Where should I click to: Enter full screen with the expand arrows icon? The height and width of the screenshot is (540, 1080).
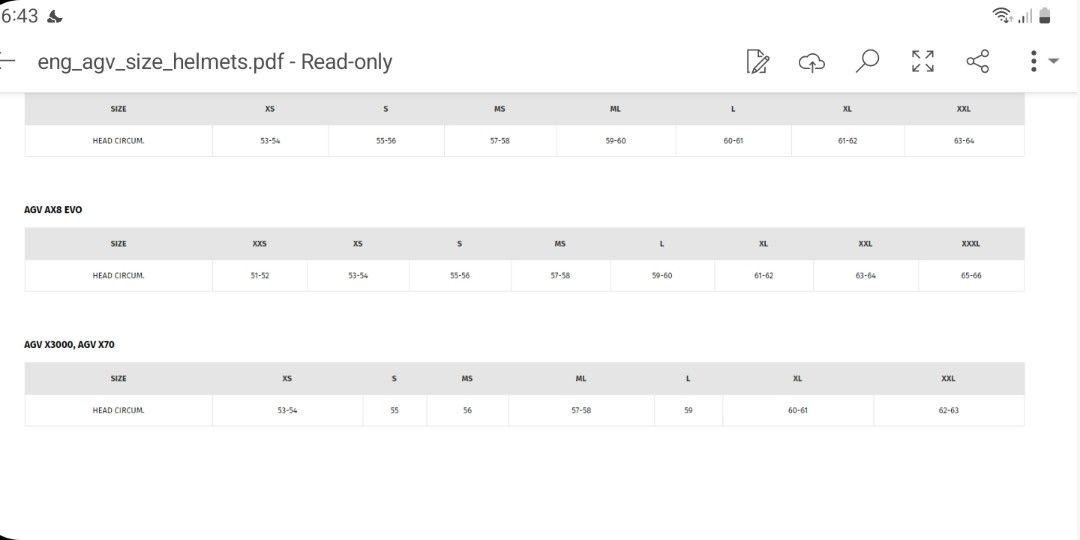click(922, 61)
